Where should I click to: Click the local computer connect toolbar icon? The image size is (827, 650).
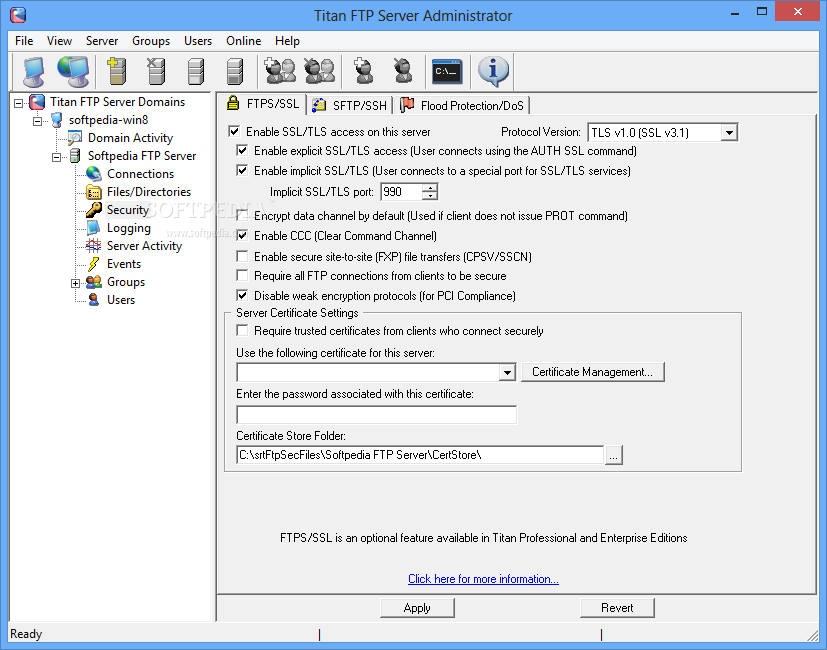point(34,71)
